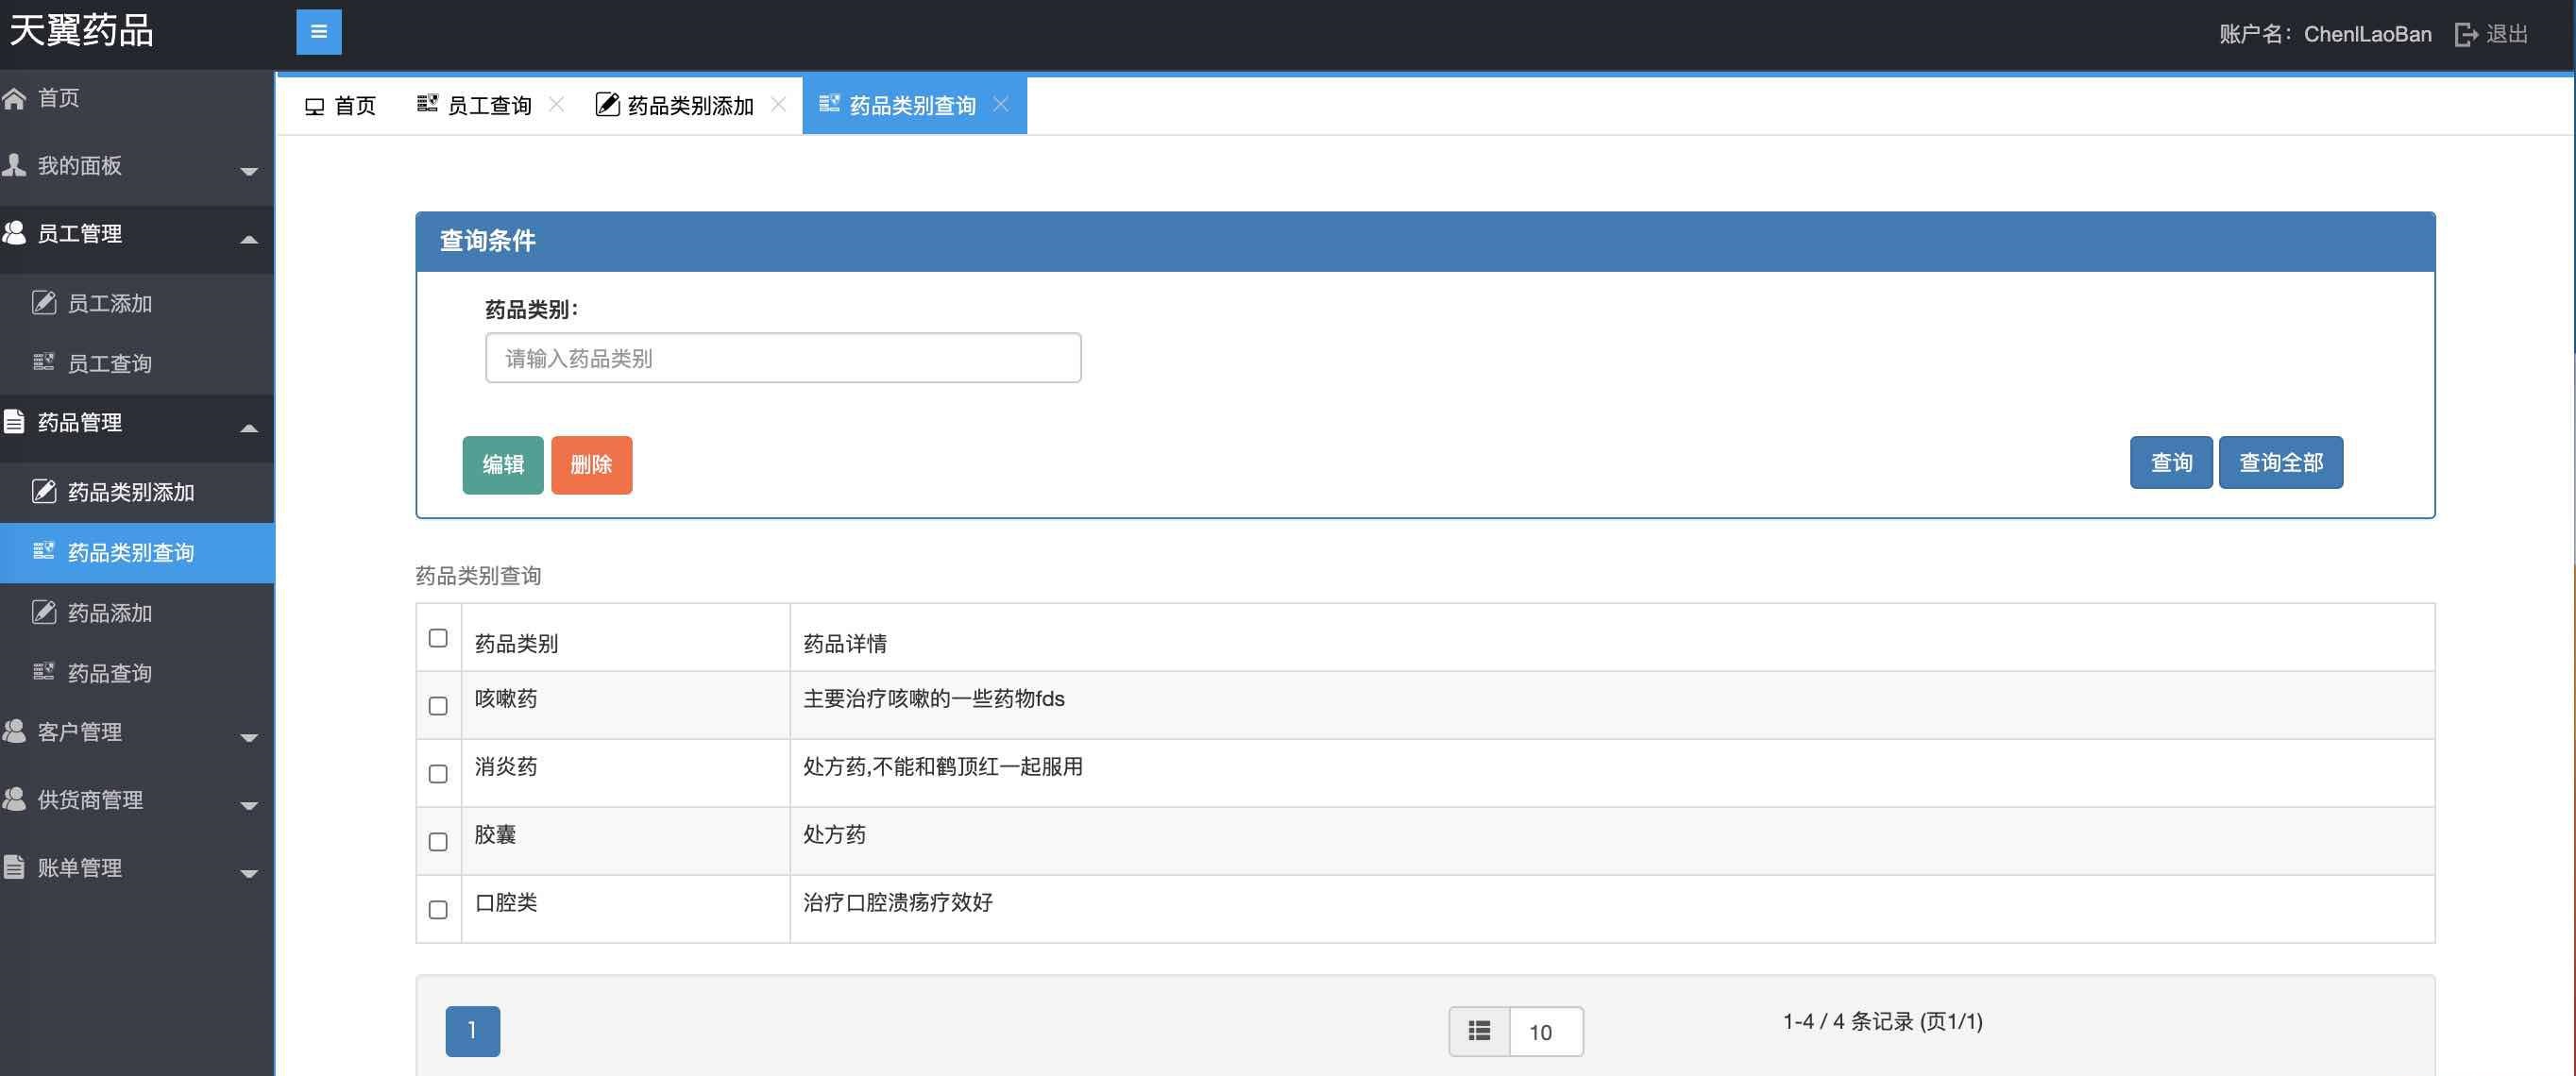Click the hamburger menu toggle icon
The image size is (2576, 1076).
point(318,31)
